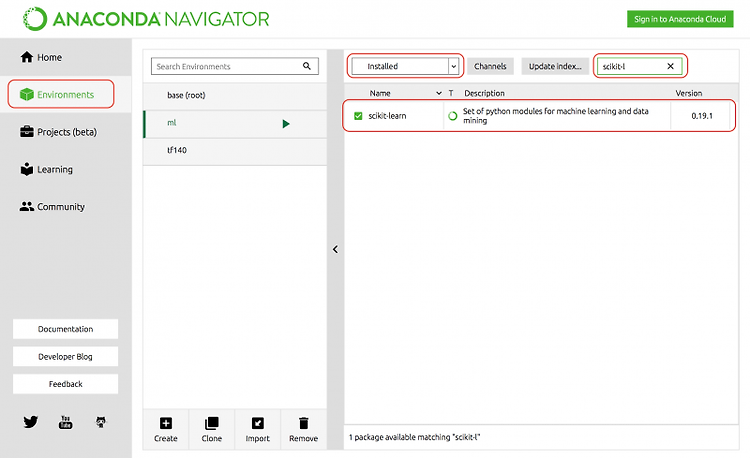Click the scikit-learn package name
Image resolution: width=750 pixels, height=458 pixels.
click(x=387, y=116)
